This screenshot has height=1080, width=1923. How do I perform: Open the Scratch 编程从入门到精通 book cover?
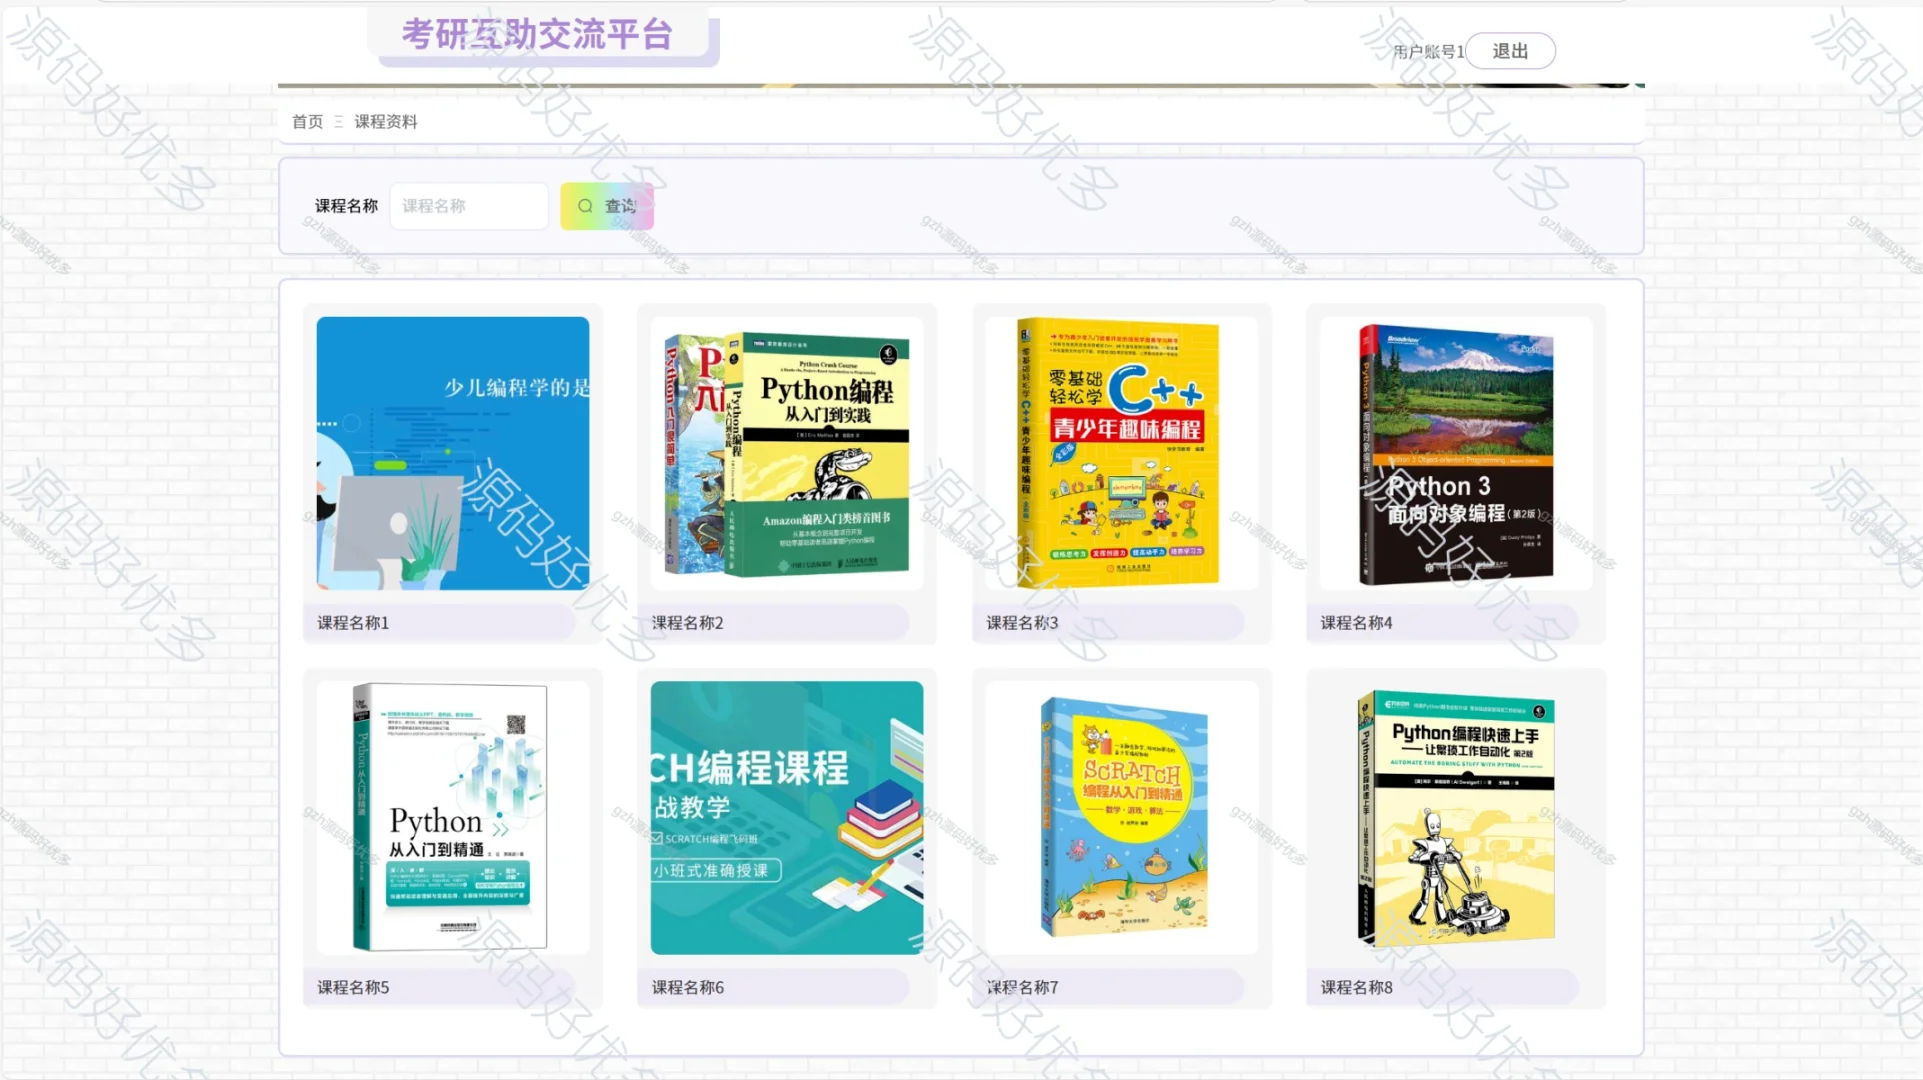[1122, 817]
